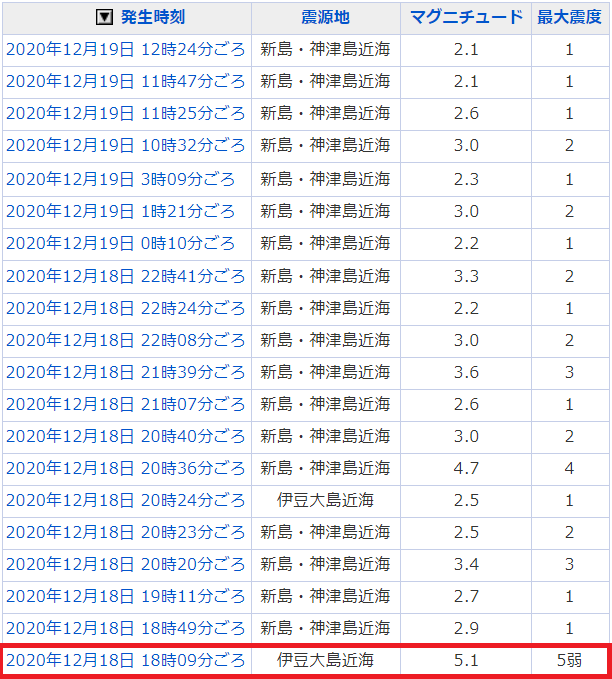Sort by 震源地 column header
This screenshot has width=612, height=679.
[325, 17]
